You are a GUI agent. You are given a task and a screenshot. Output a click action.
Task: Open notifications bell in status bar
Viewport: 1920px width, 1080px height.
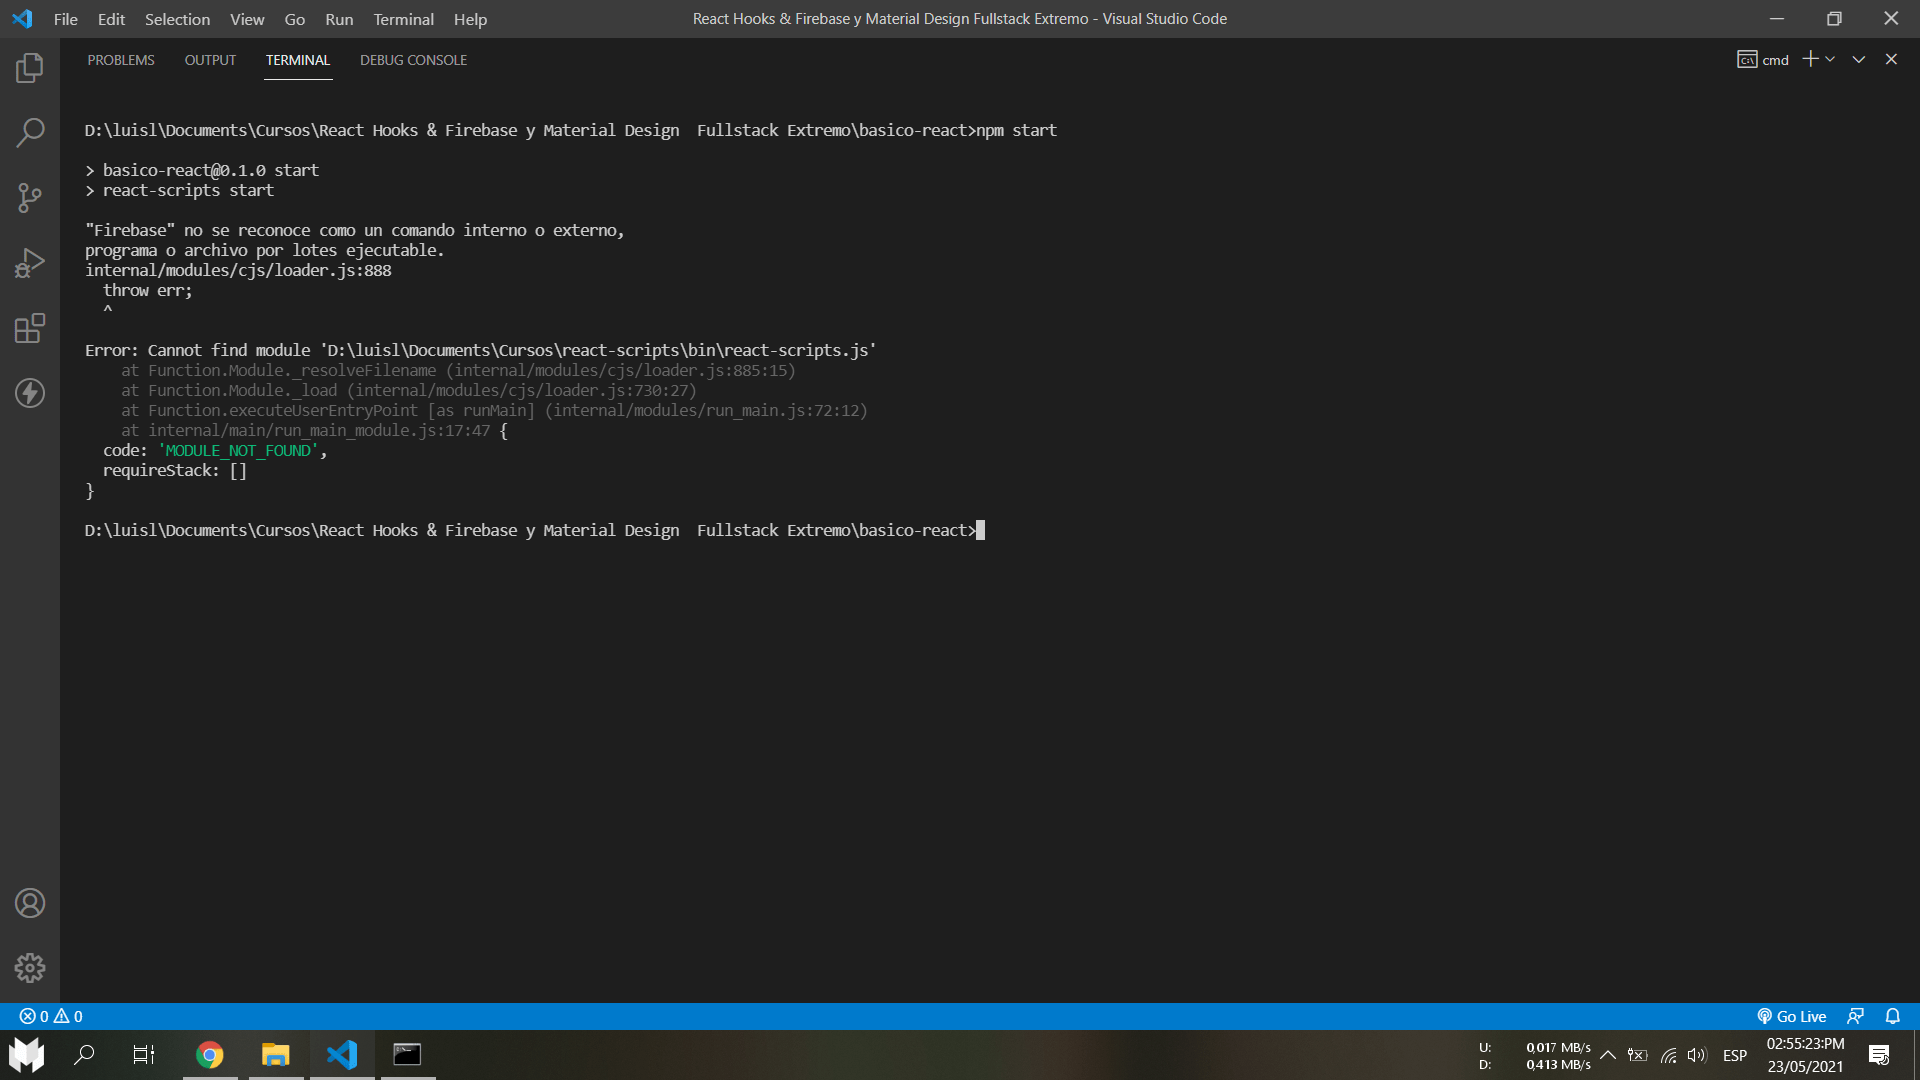1893,1016
